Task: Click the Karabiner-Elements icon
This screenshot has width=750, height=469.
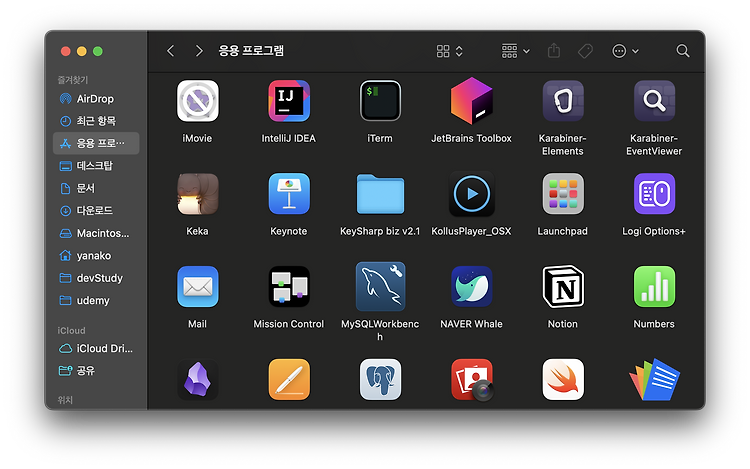Action: [563, 101]
